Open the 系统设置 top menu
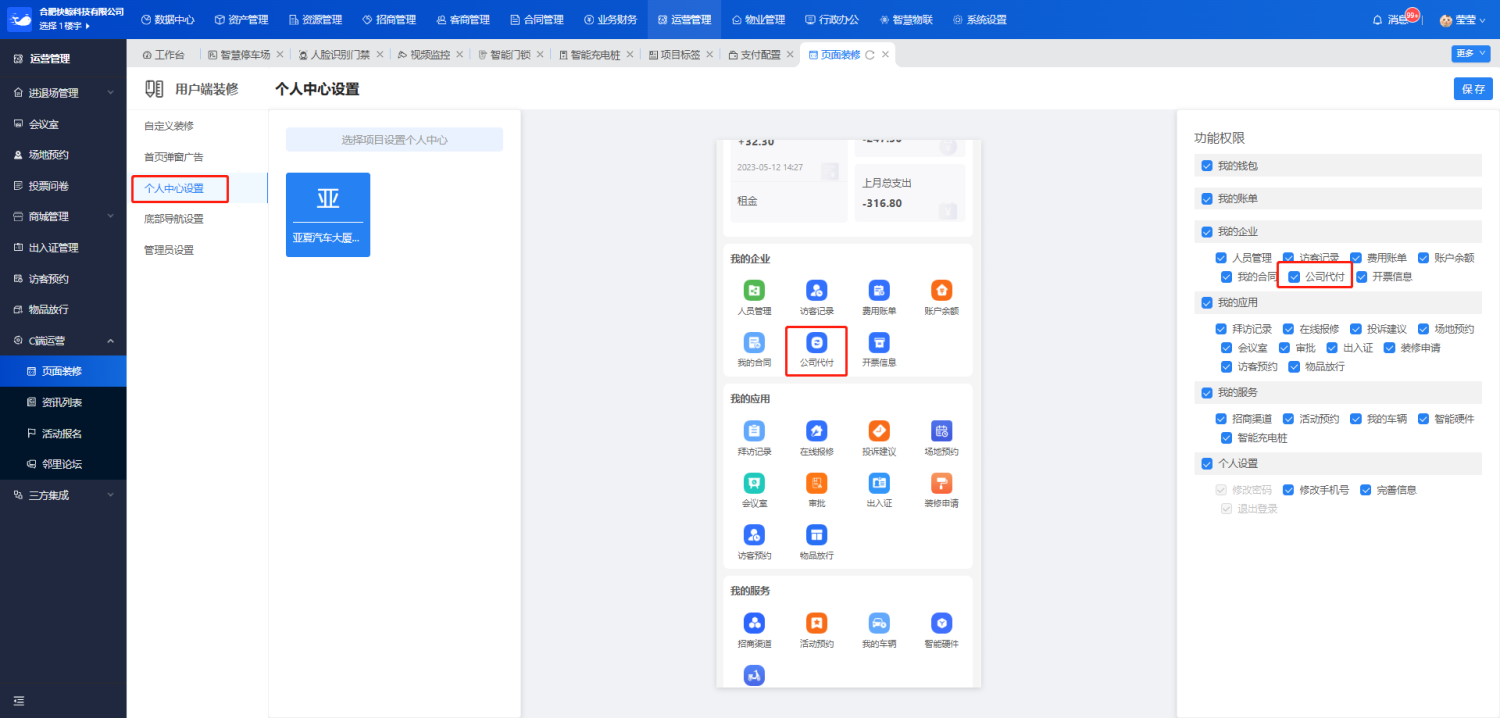The width and height of the screenshot is (1500, 718). click(980, 20)
